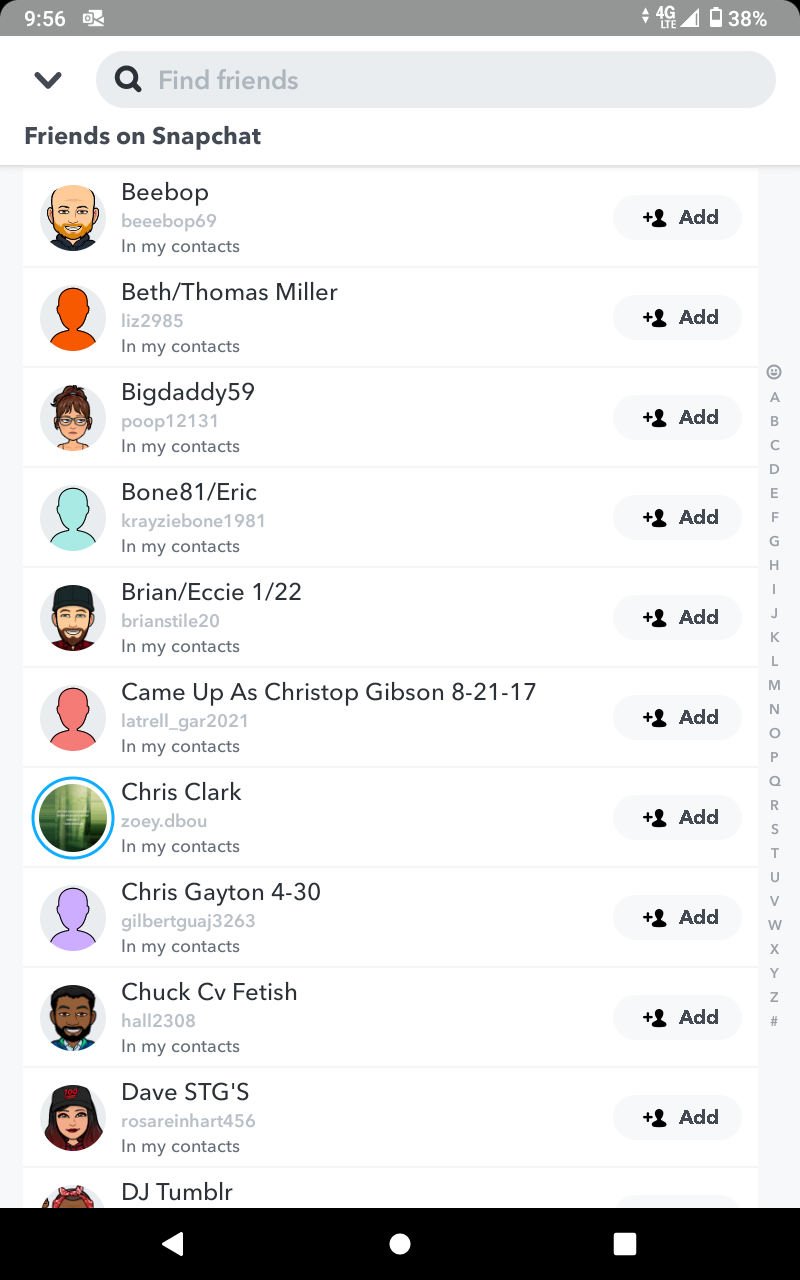Tap the search magnifier icon

[x=128, y=80]
